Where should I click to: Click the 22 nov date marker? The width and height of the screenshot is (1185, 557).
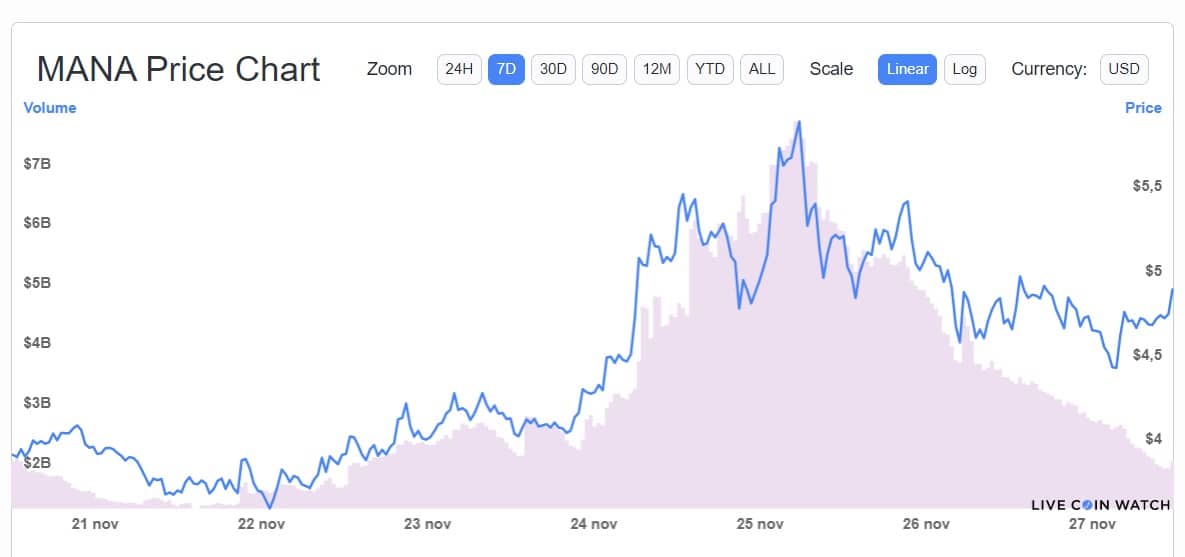260,524
